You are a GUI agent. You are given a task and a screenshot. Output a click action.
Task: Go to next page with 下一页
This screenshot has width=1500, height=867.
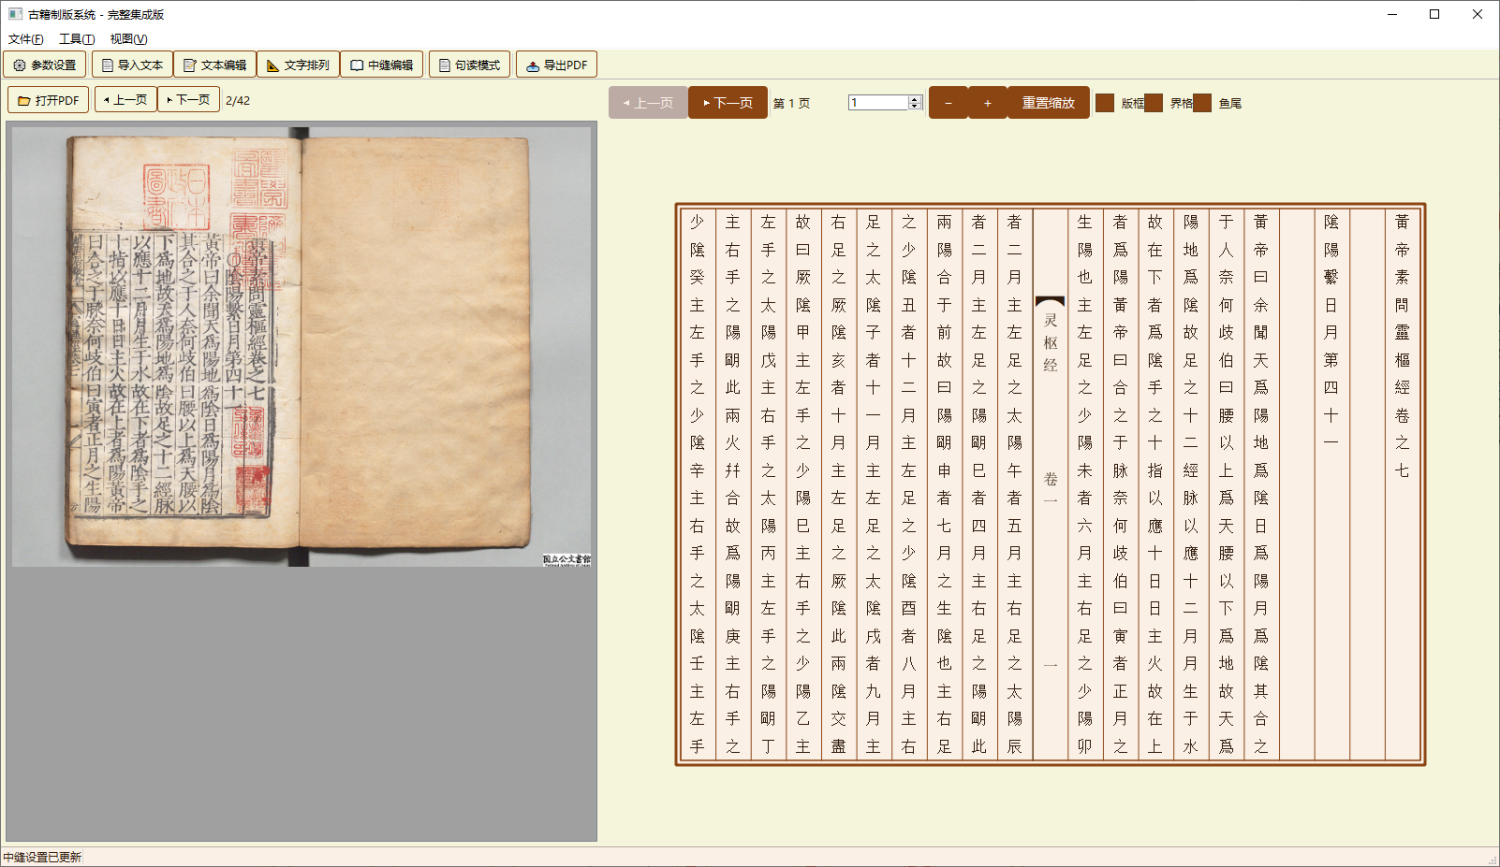[x=728, y=102]
